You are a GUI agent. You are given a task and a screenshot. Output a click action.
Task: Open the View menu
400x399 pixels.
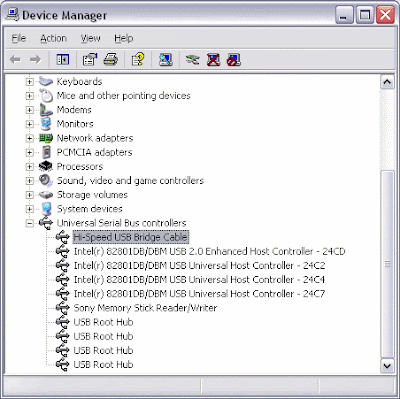click(90, 38)
